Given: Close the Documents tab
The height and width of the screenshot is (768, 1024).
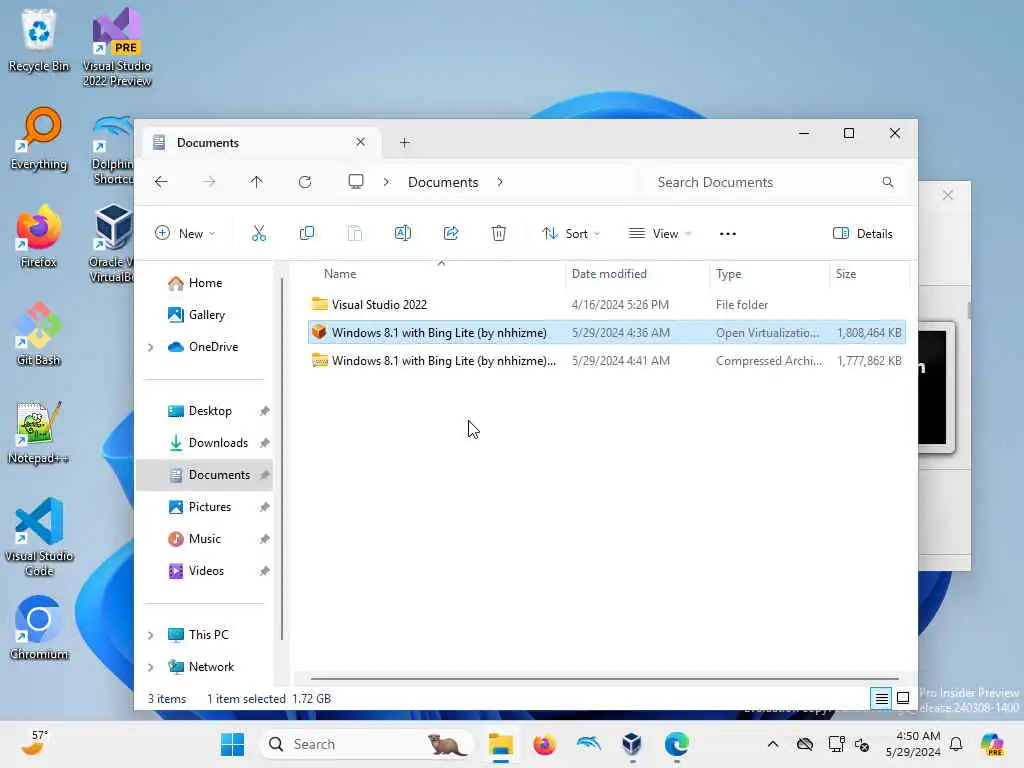Looking at the screenshot, I should point(360,142).
